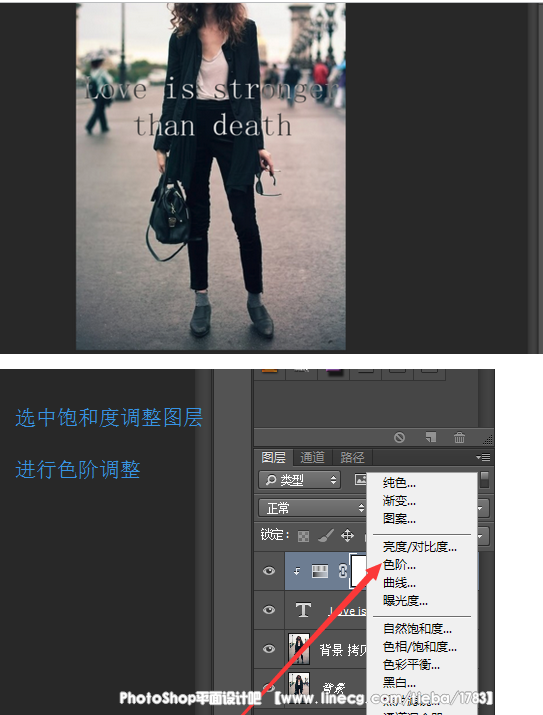Screen dimensions: 543x715
Task: Select 图案... fill layer option
Action: coord(399,518)
